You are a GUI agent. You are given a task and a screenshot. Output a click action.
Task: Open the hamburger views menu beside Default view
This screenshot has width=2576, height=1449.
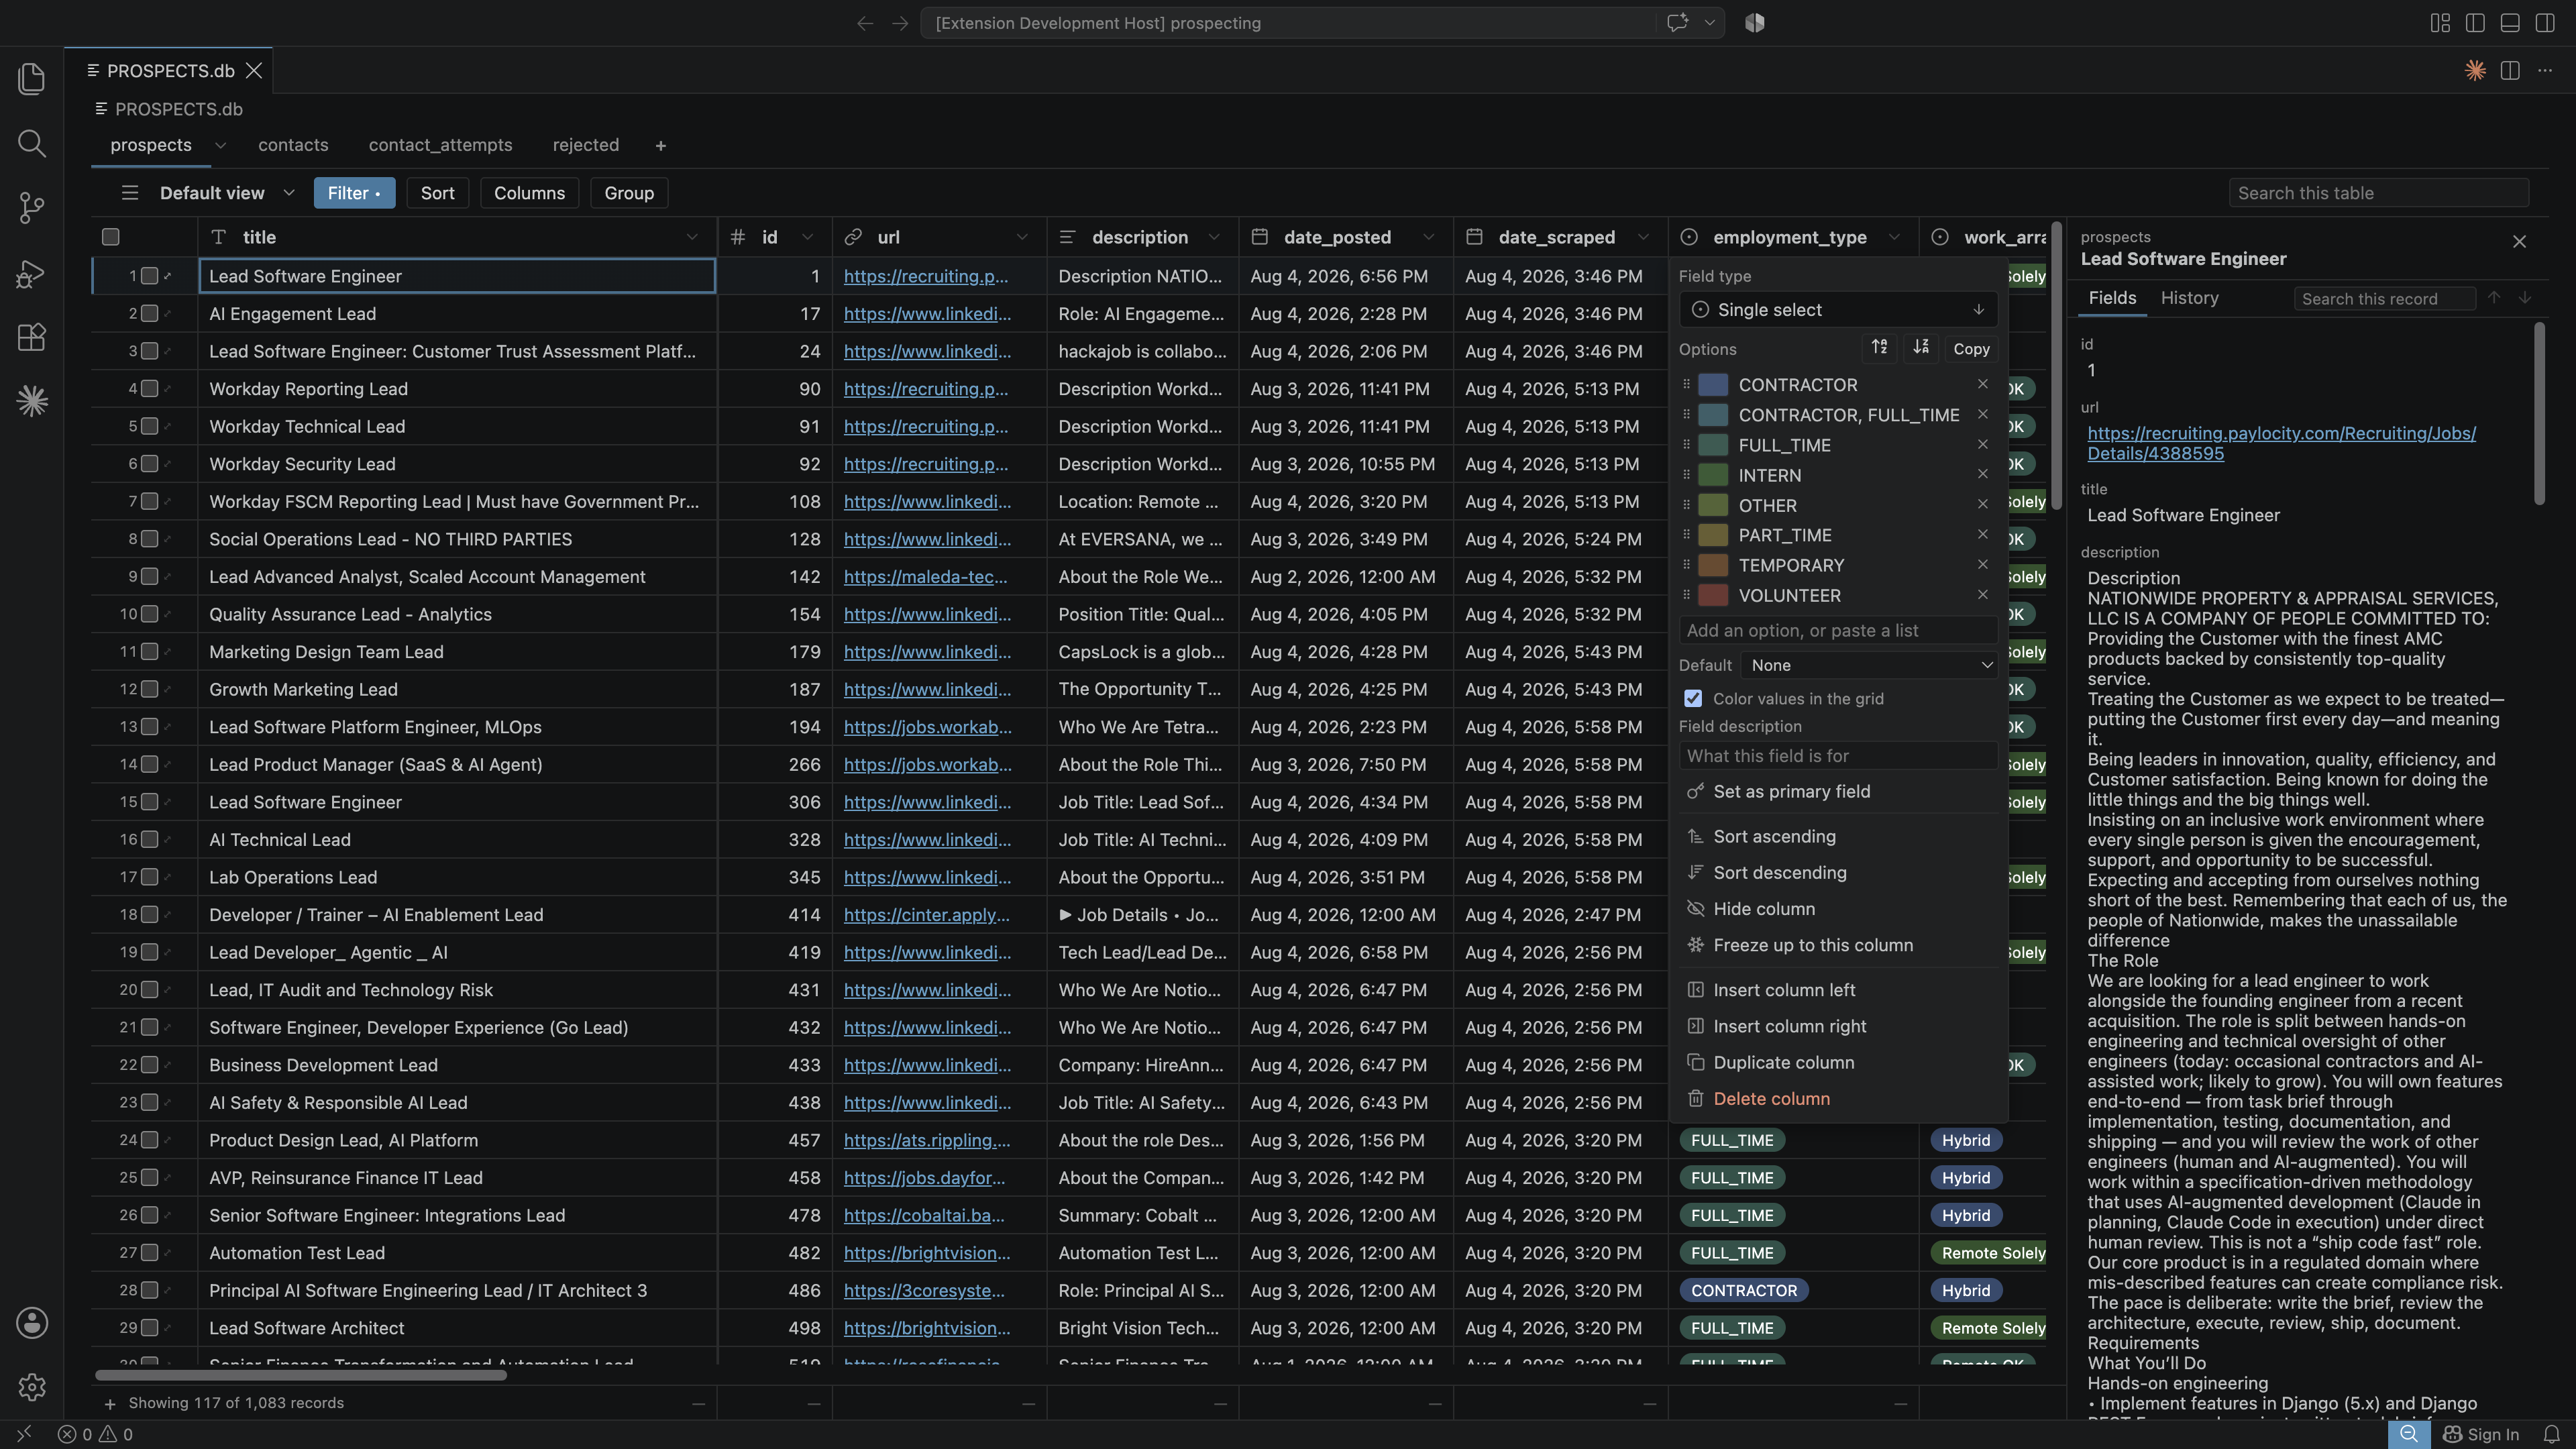[x=129, y=193]
